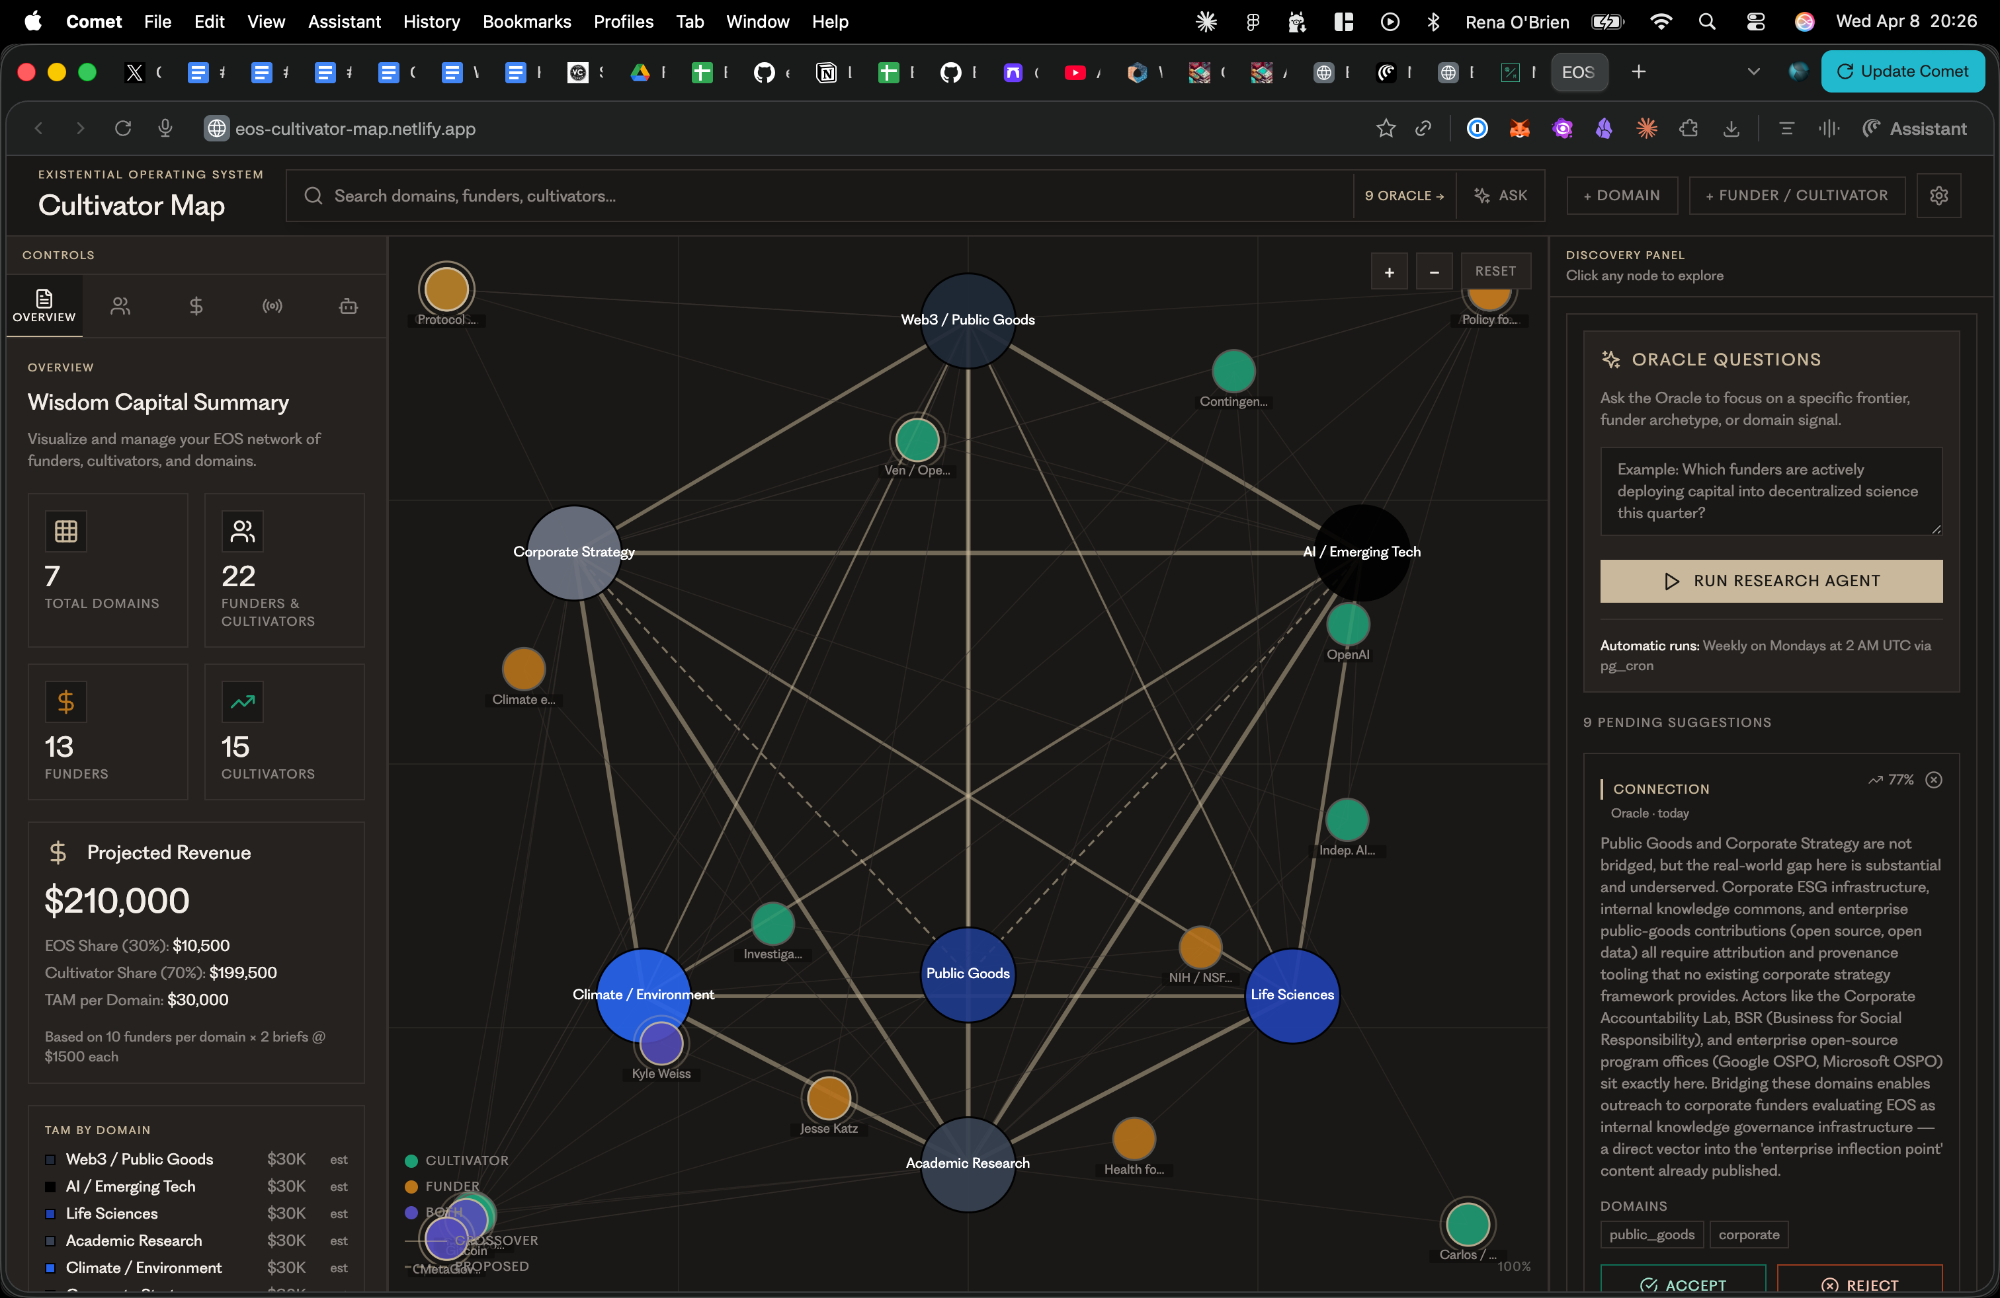The height and width of the screenshot is (1298, 2000).
Task: Select the Overview controls tab
Action: click(44, 306)
